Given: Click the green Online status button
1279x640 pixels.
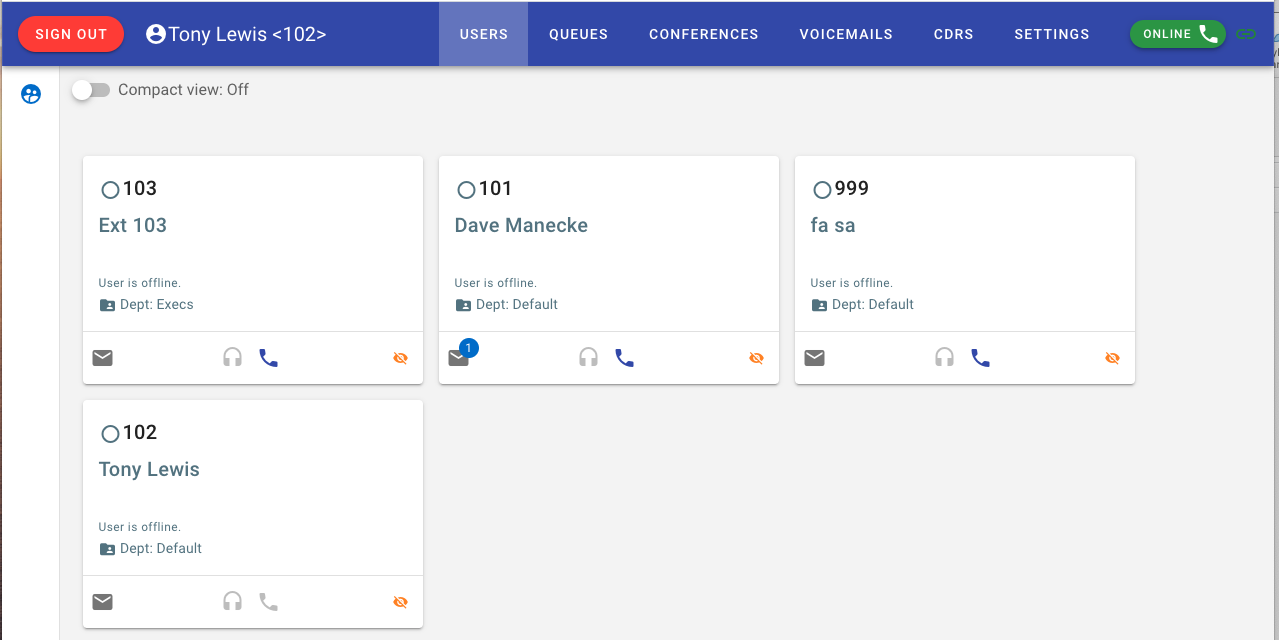Looking at the screenshot, I should pos(1177,34).
